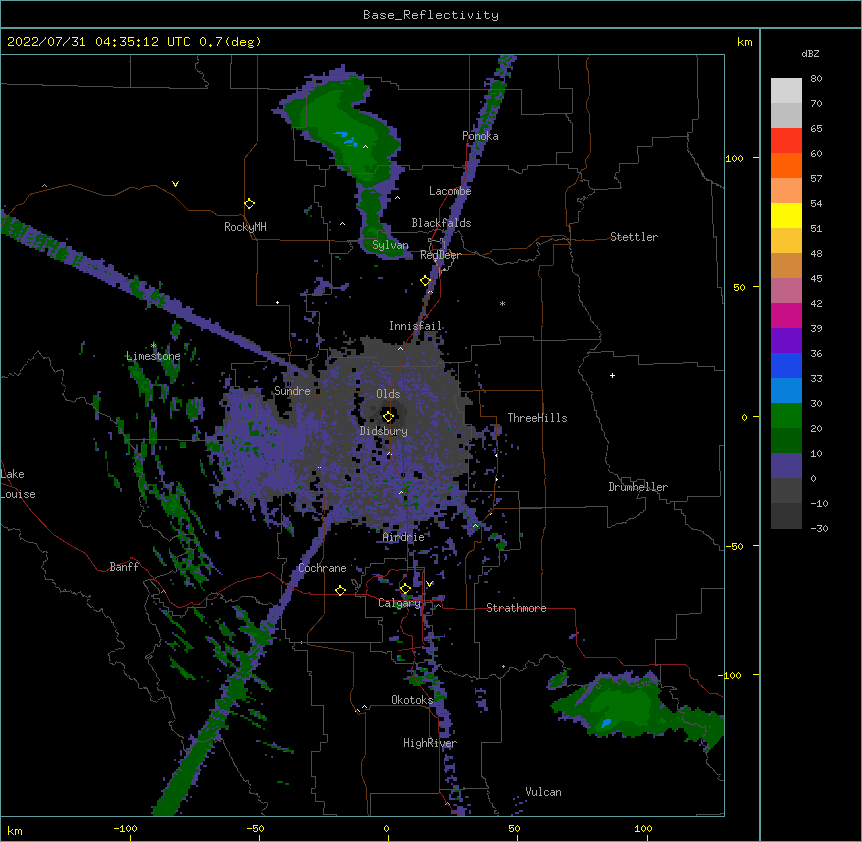862x842 pixels.
Task: Click the -30 value on the dBZ legend
Action: coord(819,529)
